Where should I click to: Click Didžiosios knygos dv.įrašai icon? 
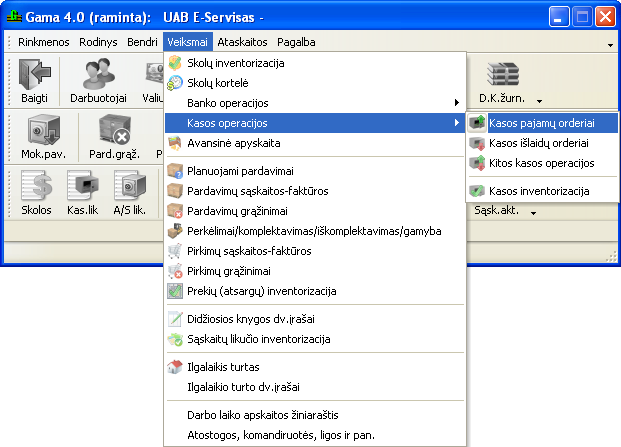(175, 319)
